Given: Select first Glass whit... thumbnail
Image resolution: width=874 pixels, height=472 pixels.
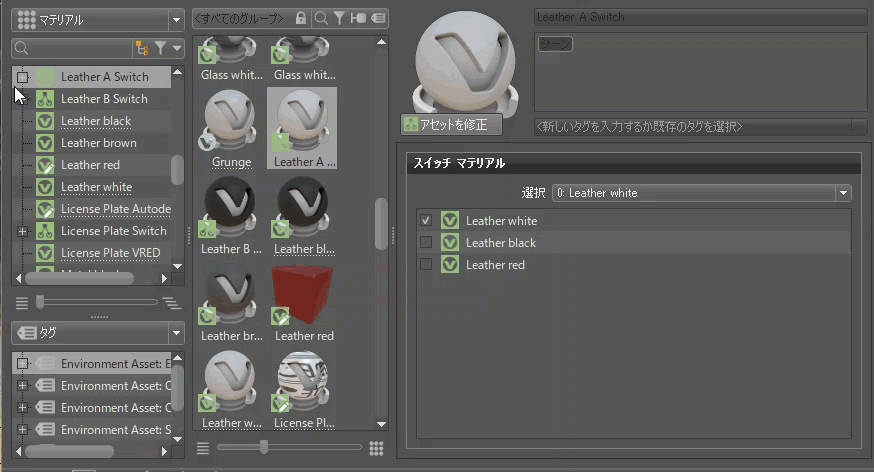Looking at the screenshot, I should (231, 59).
